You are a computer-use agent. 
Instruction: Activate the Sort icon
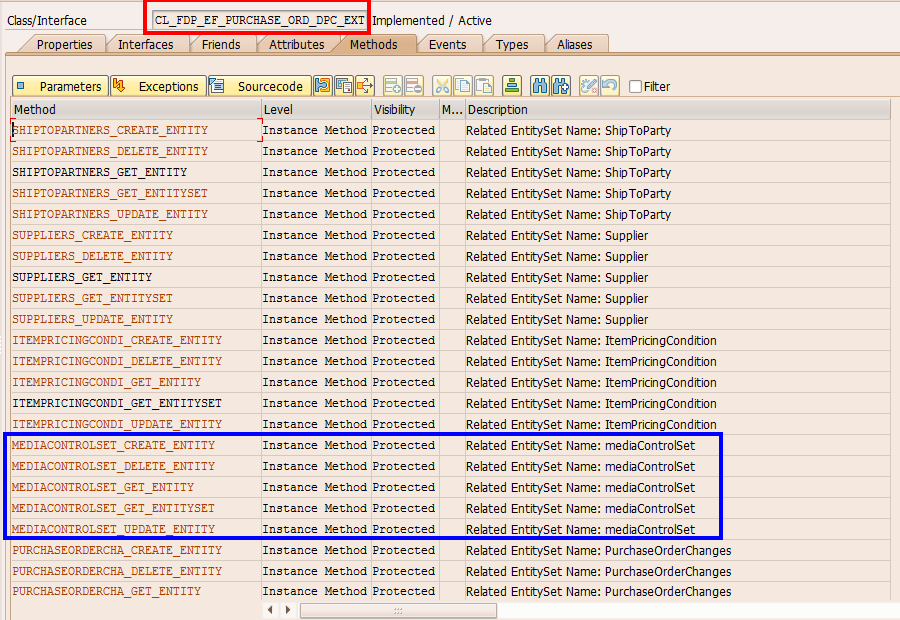tap(512, 86)
